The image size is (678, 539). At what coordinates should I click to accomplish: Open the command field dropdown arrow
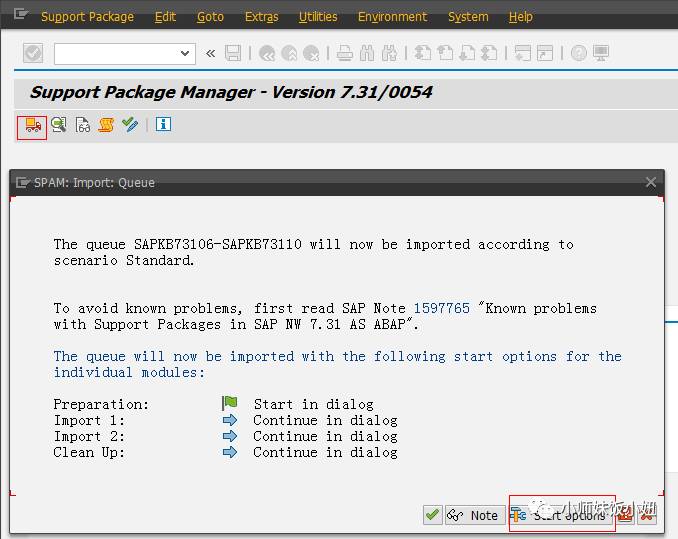click(185, 54)
